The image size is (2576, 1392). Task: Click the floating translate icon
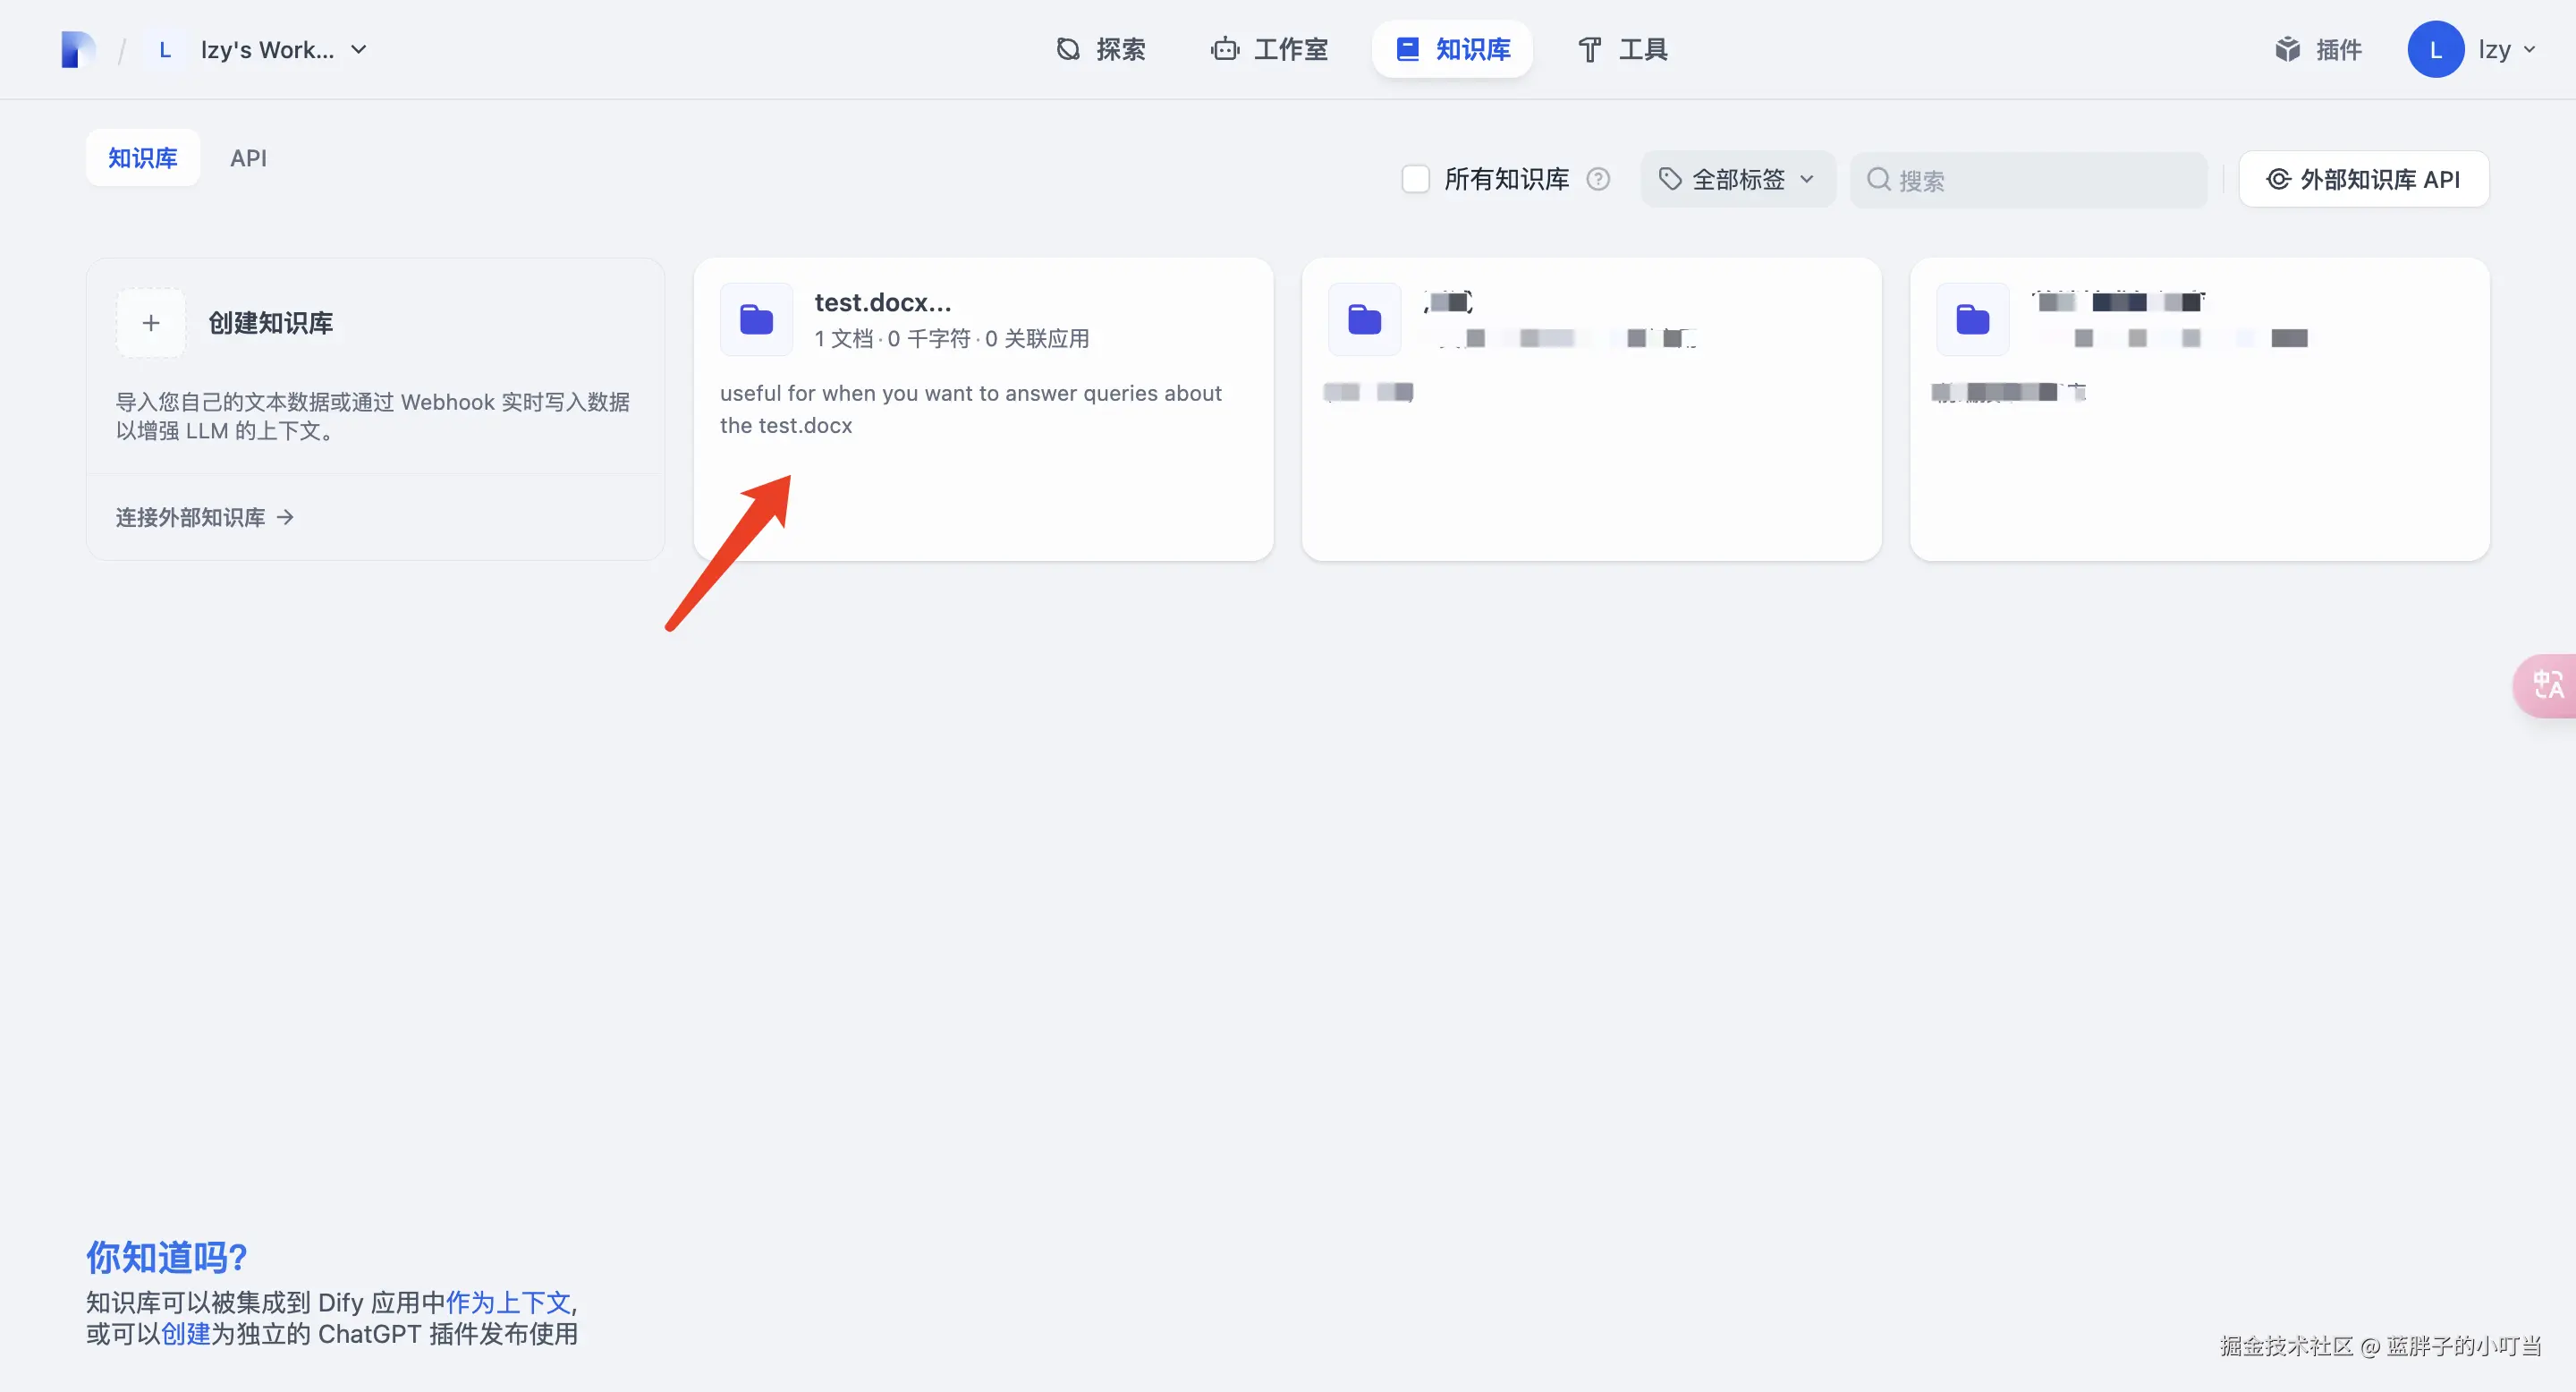2547,686
